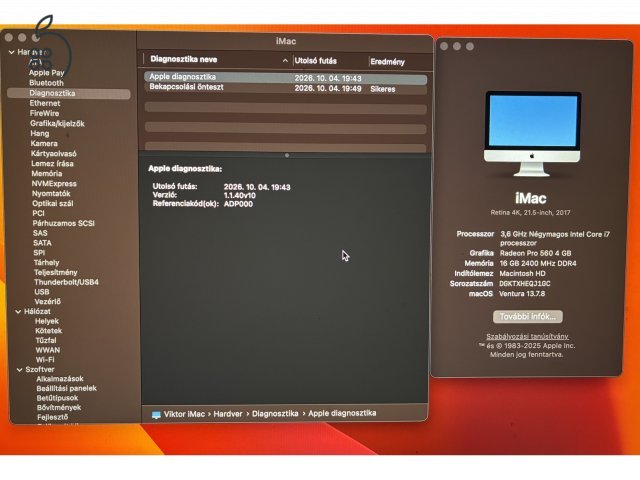Select Apple Pay in the sidebar

[47, 73]
